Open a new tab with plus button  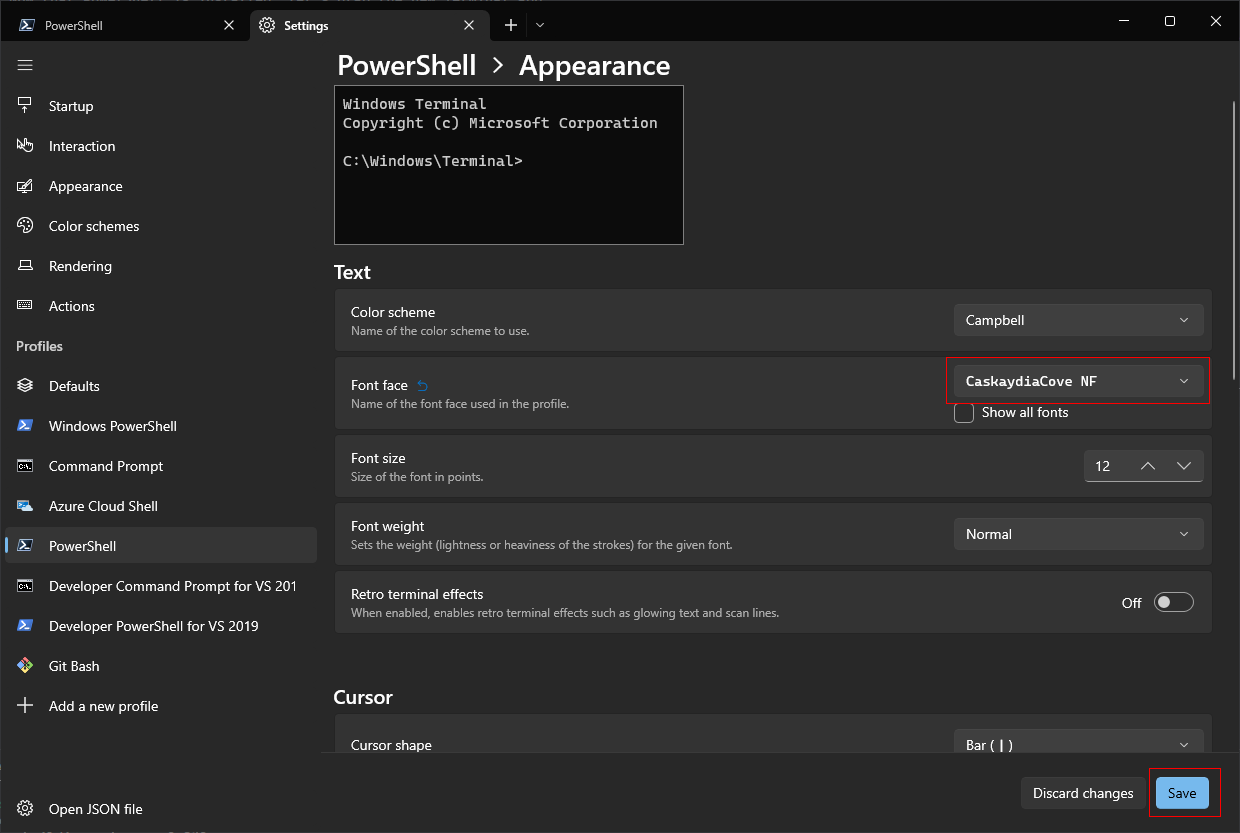click(x=510, y=25)
